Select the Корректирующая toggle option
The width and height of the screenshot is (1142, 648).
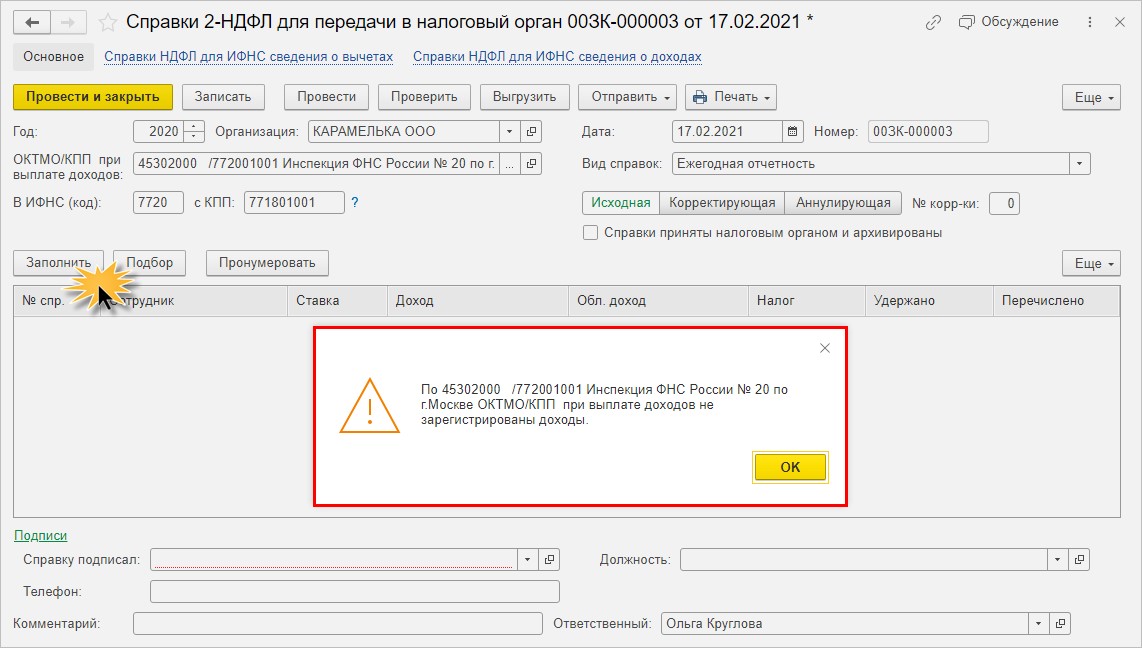click(x=722, y=202)
